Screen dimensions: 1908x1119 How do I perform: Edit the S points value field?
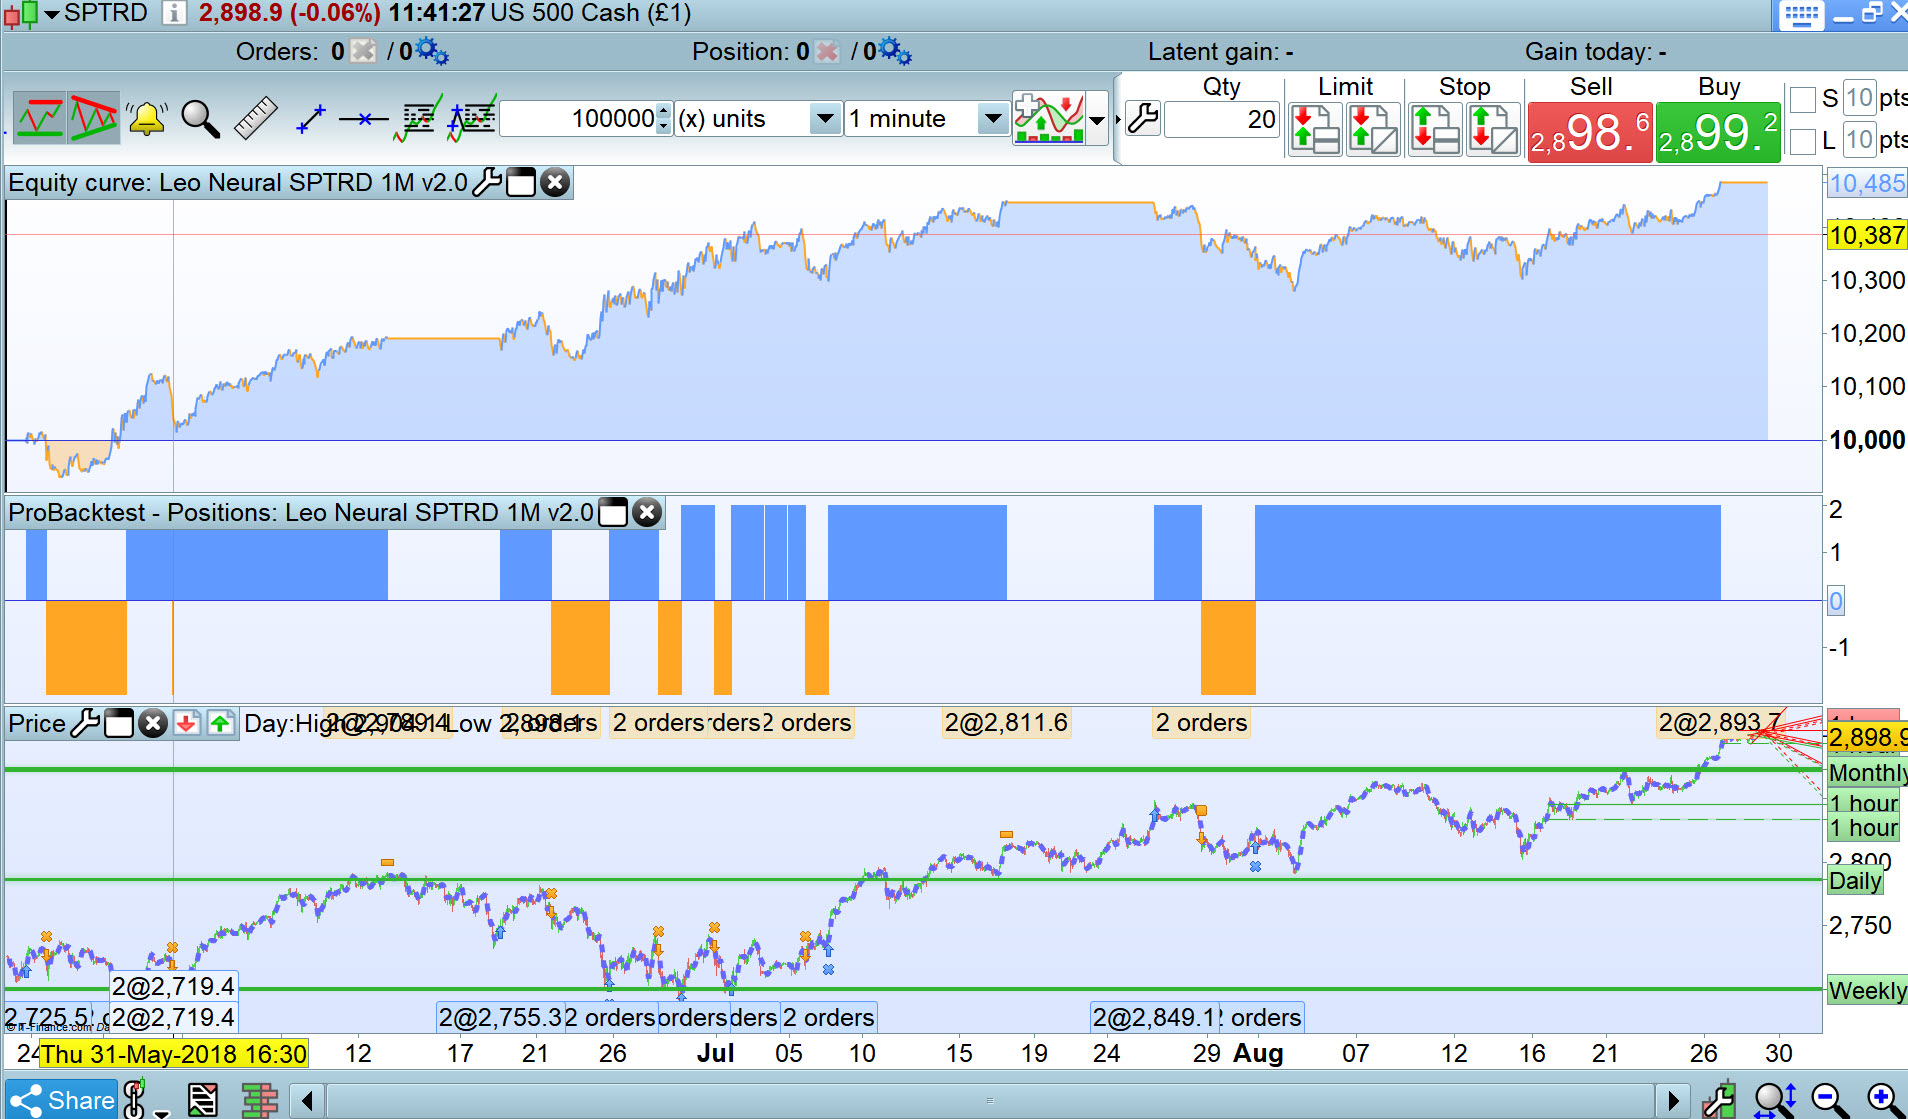1859,98
